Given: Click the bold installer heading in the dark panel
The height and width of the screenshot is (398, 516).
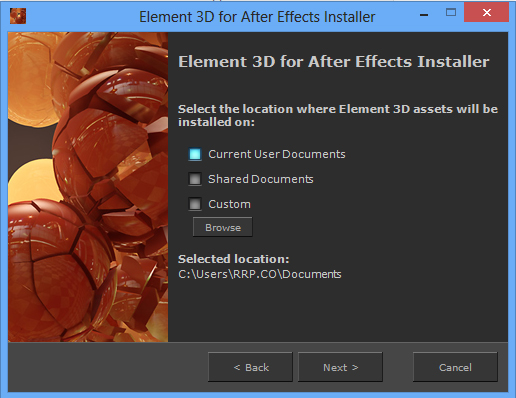Looking at the screenshot, I should pyautogui.click(x=334, y=62).
